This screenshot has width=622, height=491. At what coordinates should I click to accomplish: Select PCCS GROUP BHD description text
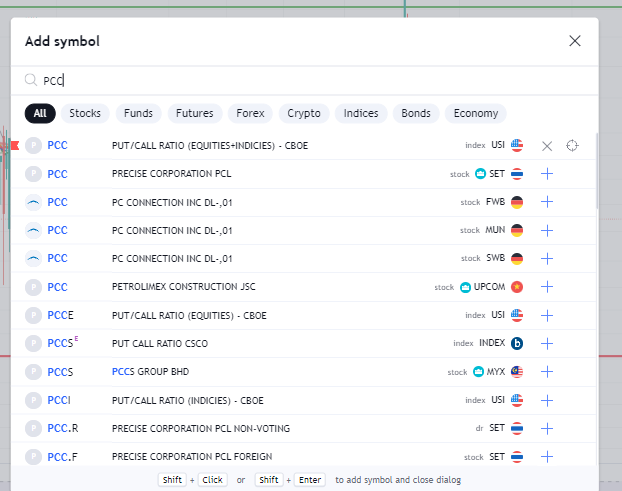click(150, 372)
